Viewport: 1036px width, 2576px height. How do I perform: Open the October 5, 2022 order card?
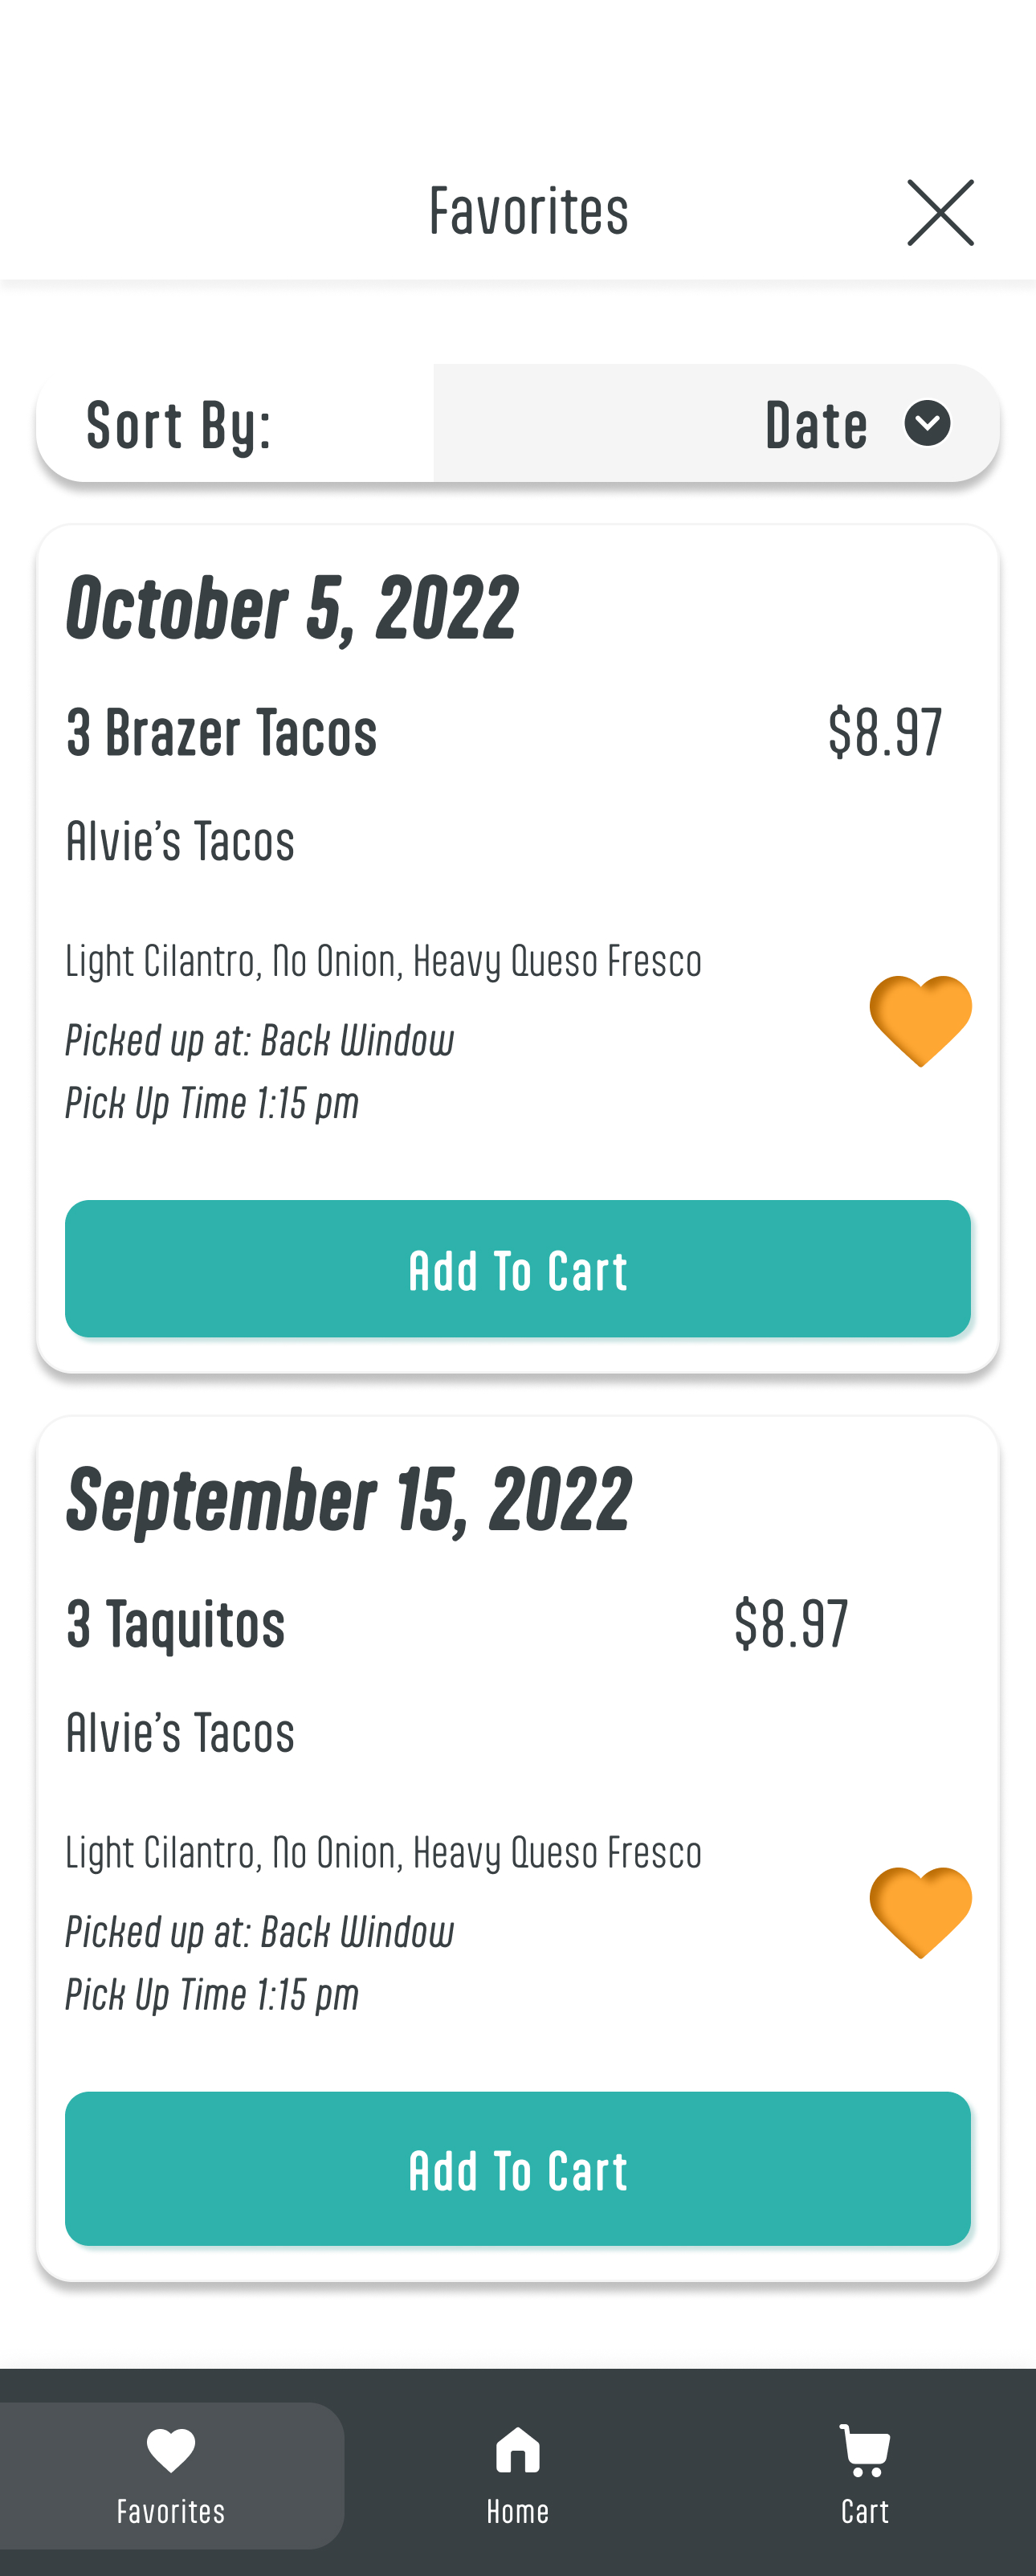[x=292, y=607]
